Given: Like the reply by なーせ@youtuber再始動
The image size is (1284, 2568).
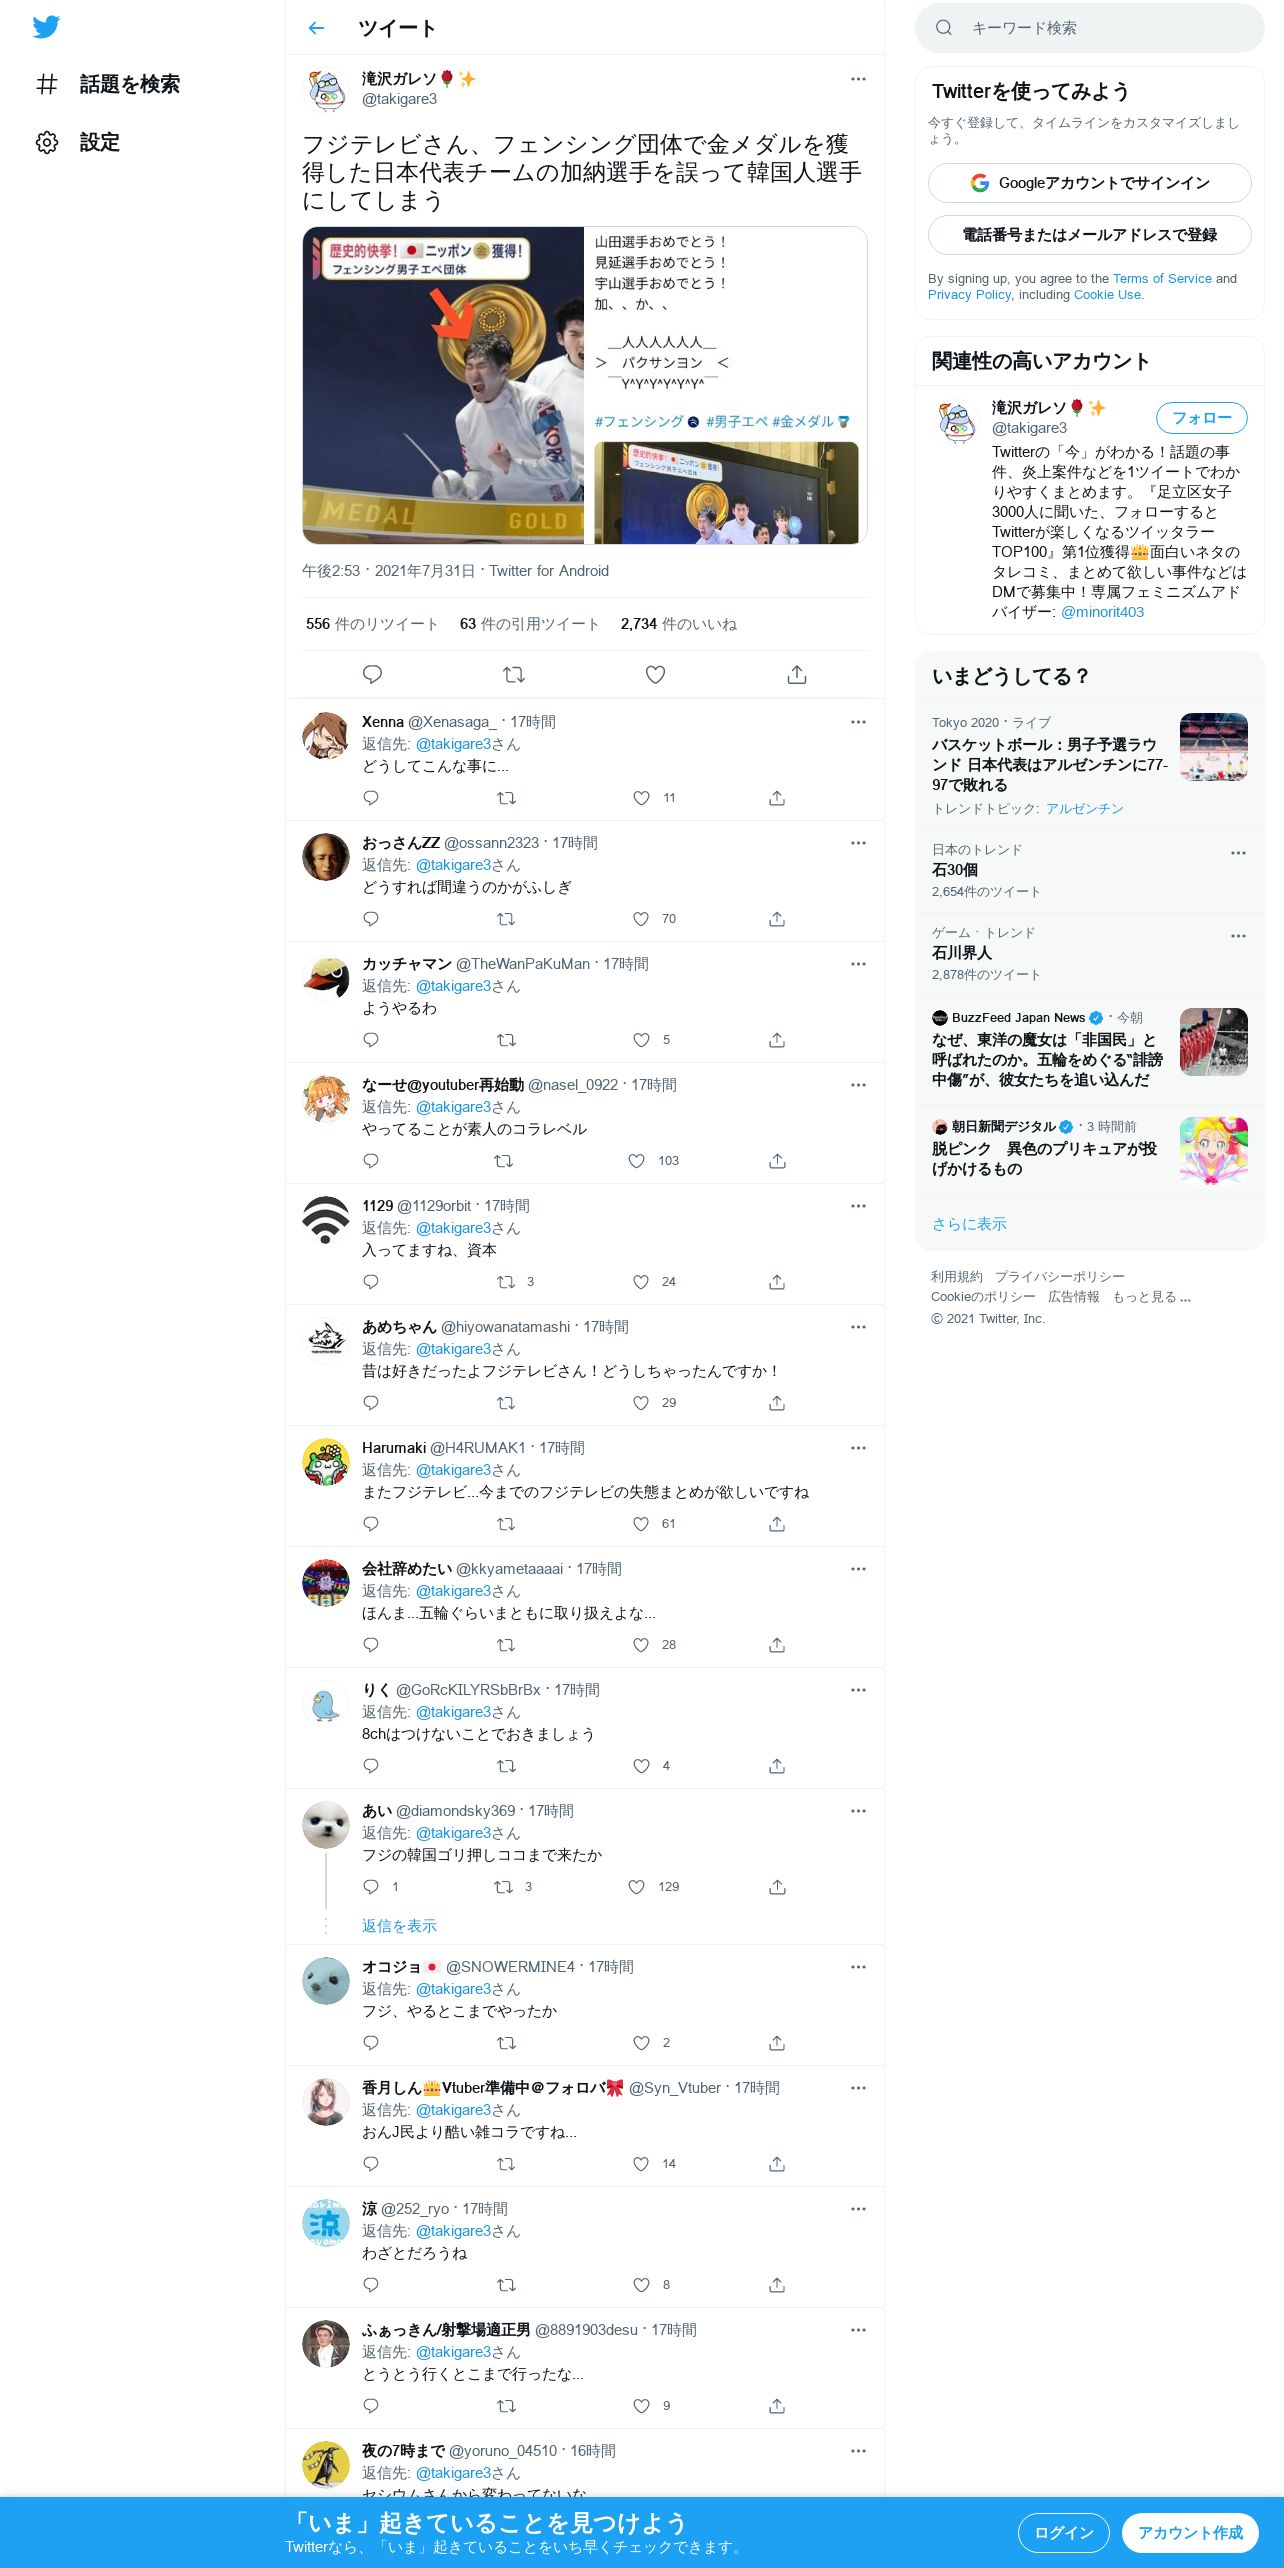Looking at the screenshot, I should (637, 1161).
